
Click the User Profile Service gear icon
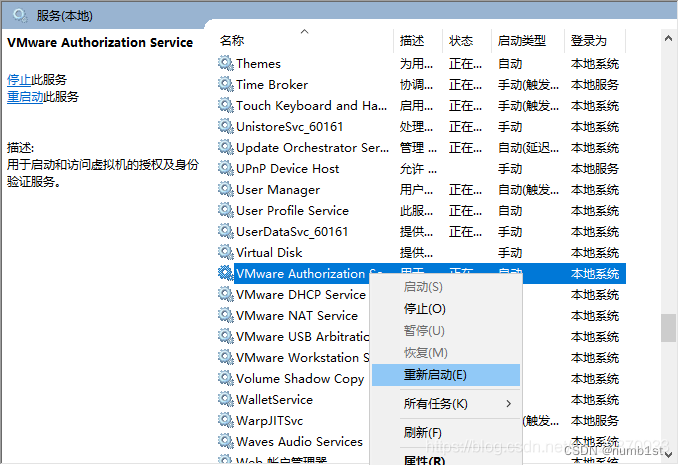226,210
